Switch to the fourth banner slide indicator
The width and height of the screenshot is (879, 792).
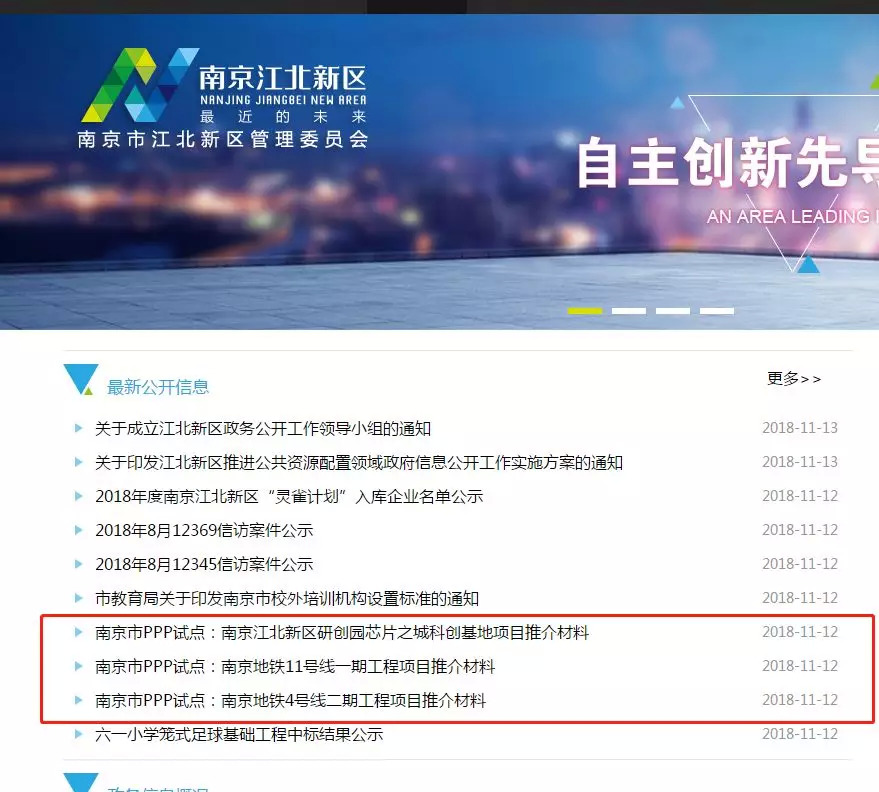coord(717,311)
